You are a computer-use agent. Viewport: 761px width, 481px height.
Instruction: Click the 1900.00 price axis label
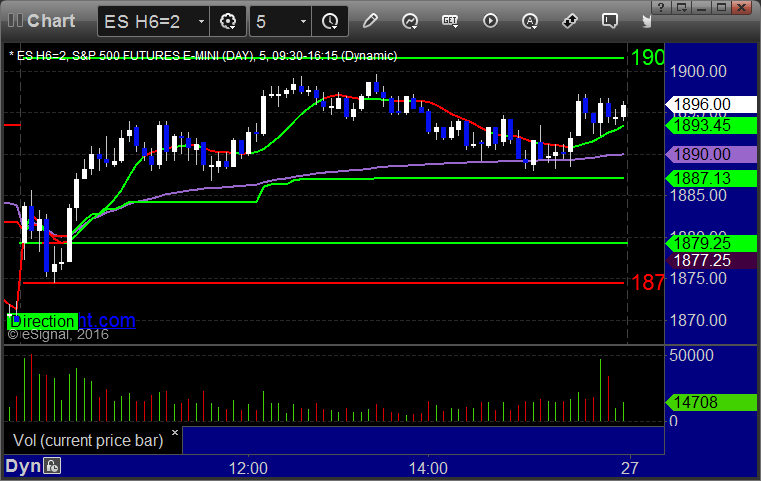click(698, 72)
